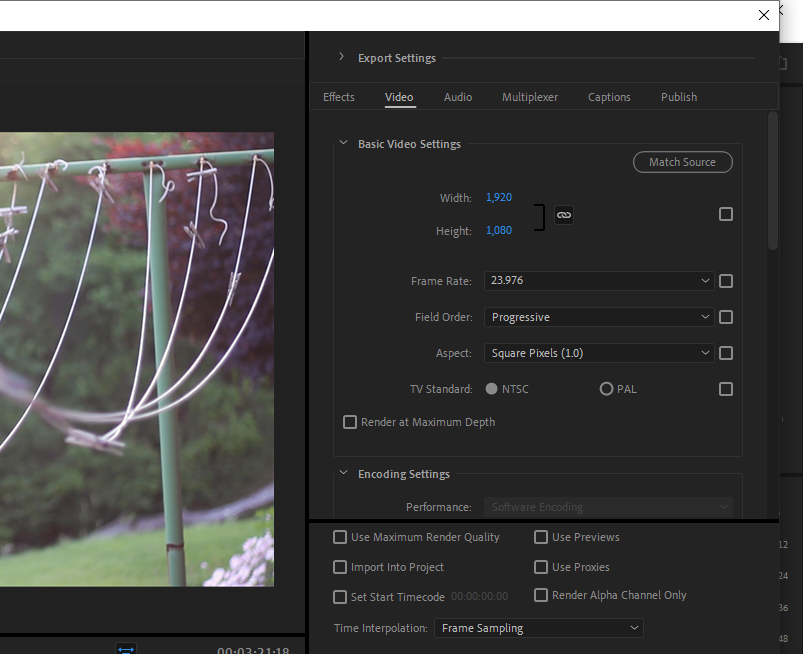Image resolution: width=803 pixels, height=654 pixels.
Task: Select the fit-to-screen zoom icon near the timecode
Action: [x=125, y=648]
